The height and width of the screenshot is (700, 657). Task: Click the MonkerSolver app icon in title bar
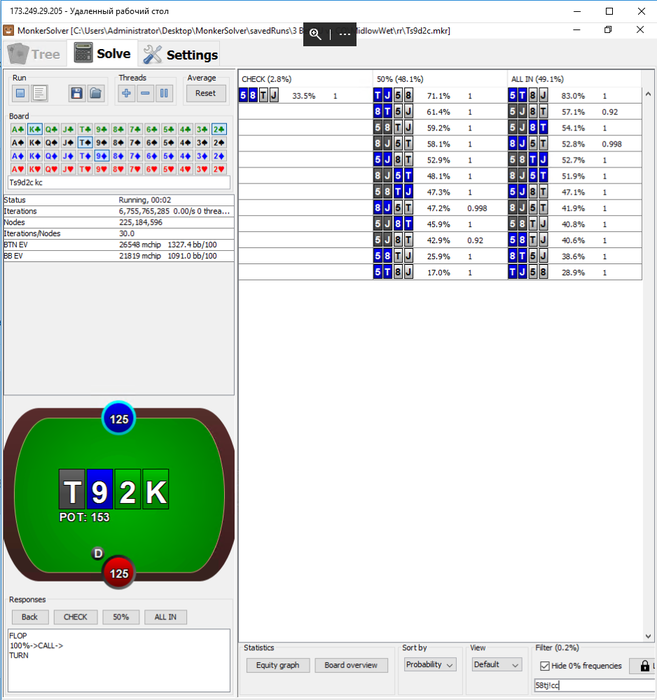click(8, 30)
